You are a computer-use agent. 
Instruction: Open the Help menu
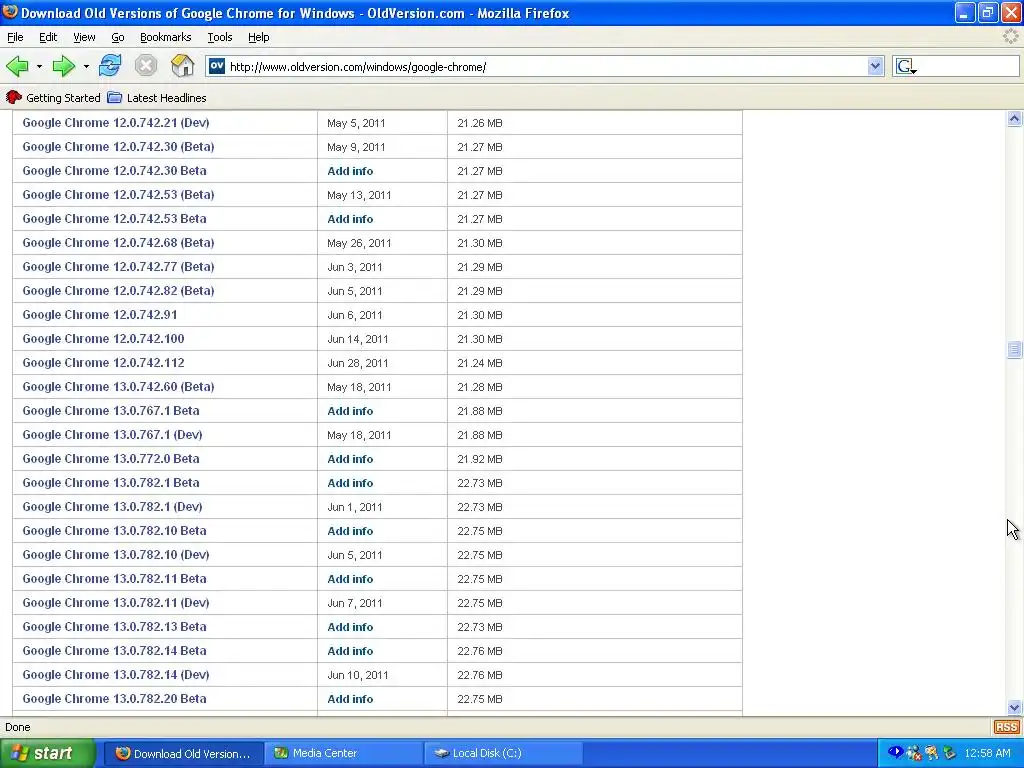(x=259, y=37)
